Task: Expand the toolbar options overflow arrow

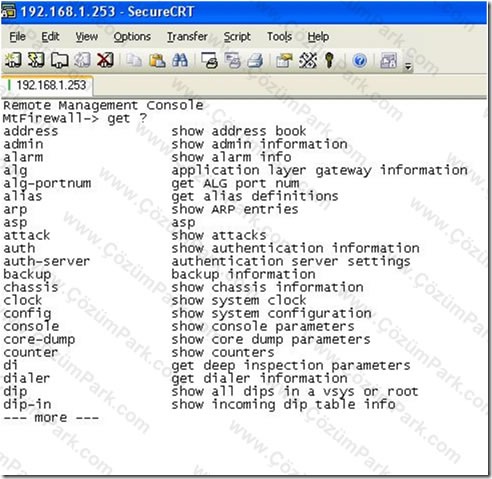Action: (x=408, y=66)
